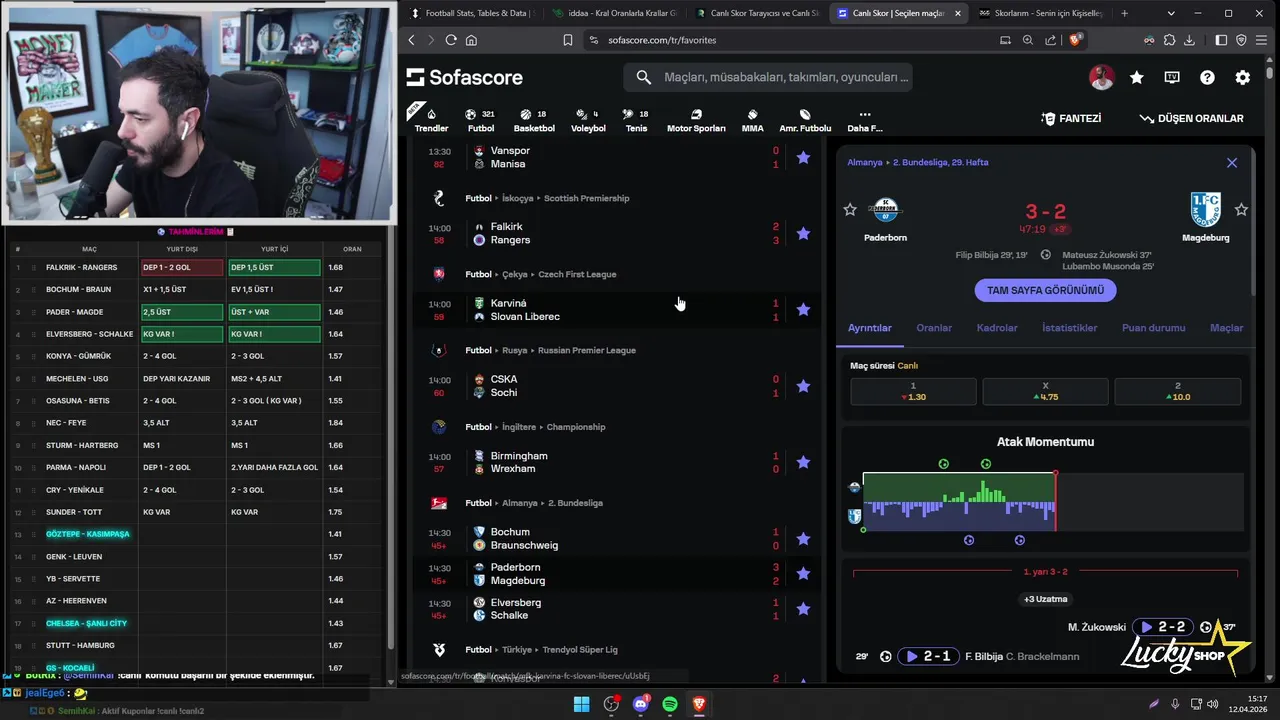Open the Eiversberg - Schalke match row
The width and height of the screenshot is (1280, 720).
click(x=615, y=609)
